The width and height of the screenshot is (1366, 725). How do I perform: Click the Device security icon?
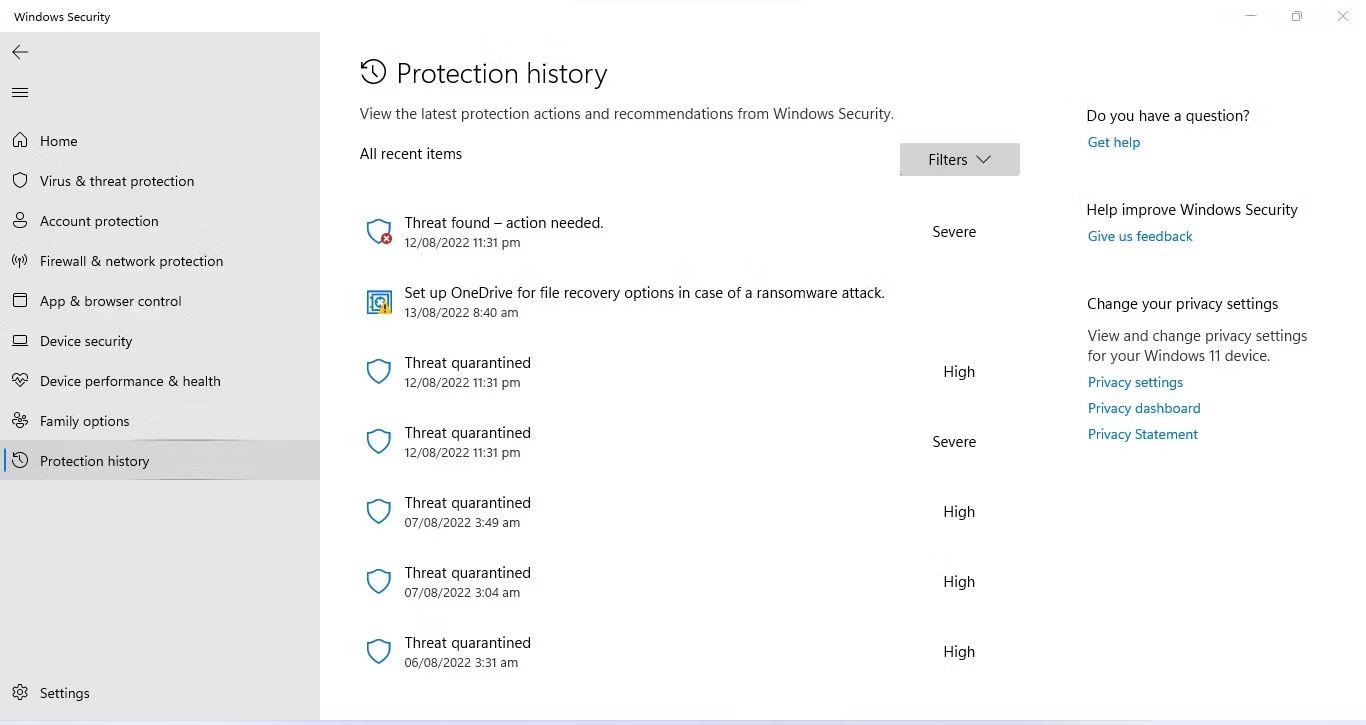coord(20,341)
